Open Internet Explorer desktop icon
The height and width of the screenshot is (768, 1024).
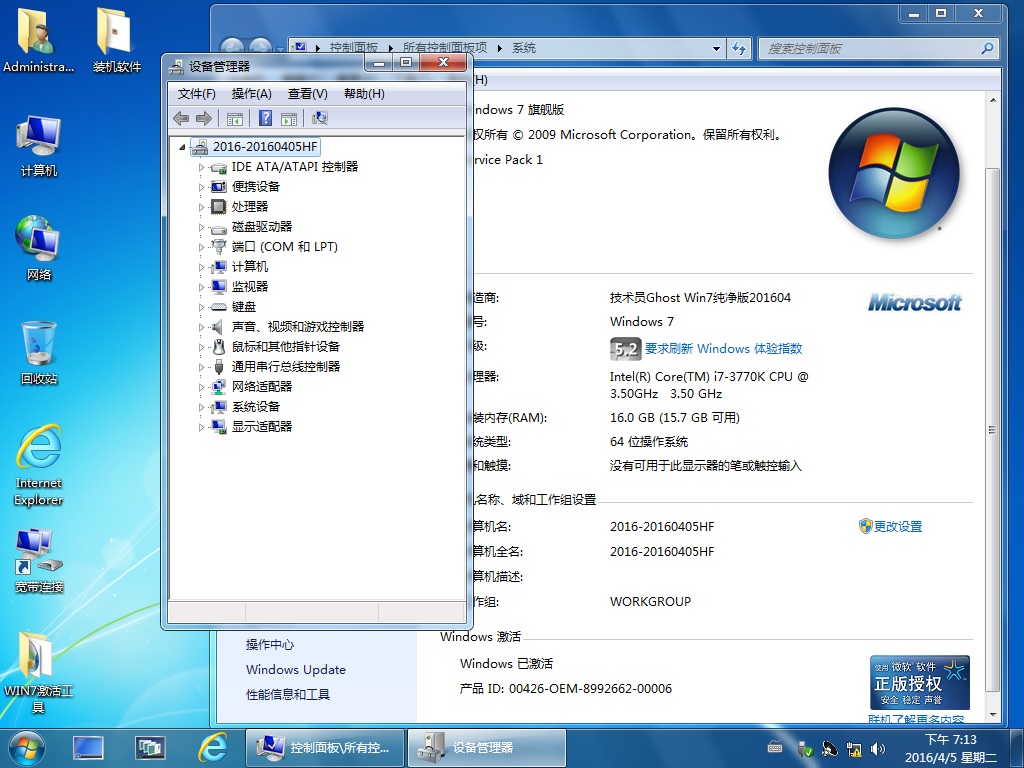(39, 466)
